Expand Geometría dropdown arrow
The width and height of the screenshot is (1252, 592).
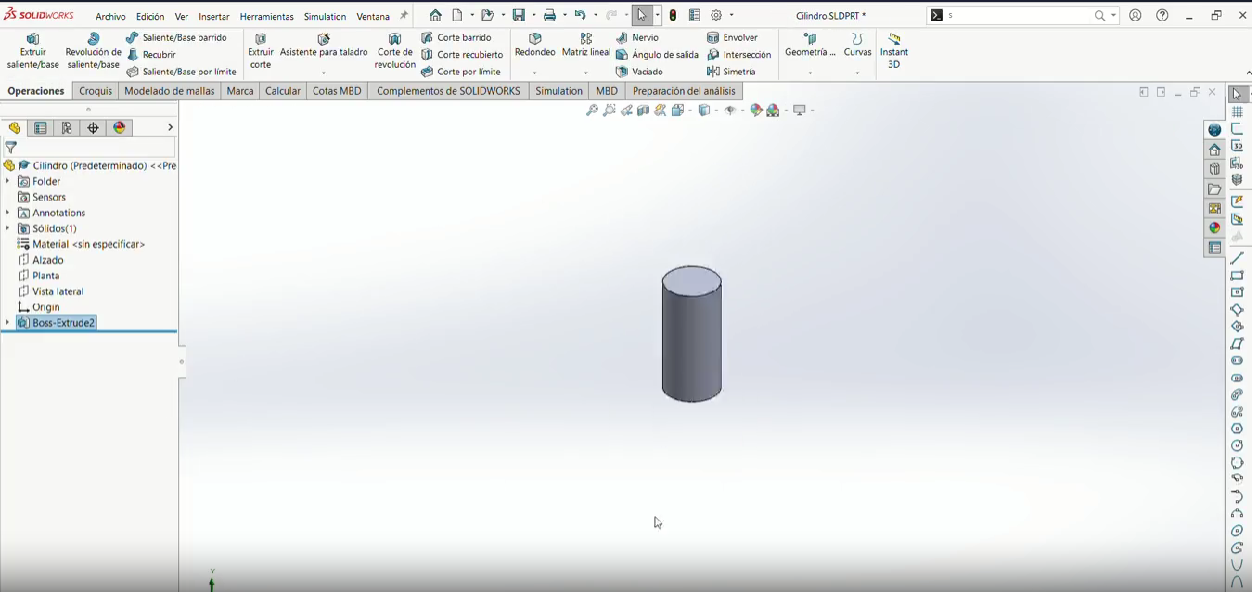click(x=810, y=73)
